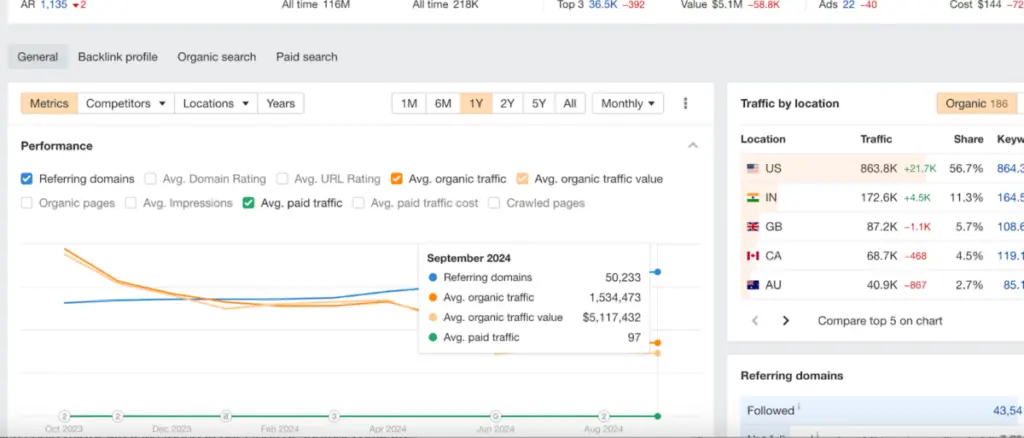Screen dimensions: 1024x438
Task: Click the Australia flag icon
Action: [753, 285]
